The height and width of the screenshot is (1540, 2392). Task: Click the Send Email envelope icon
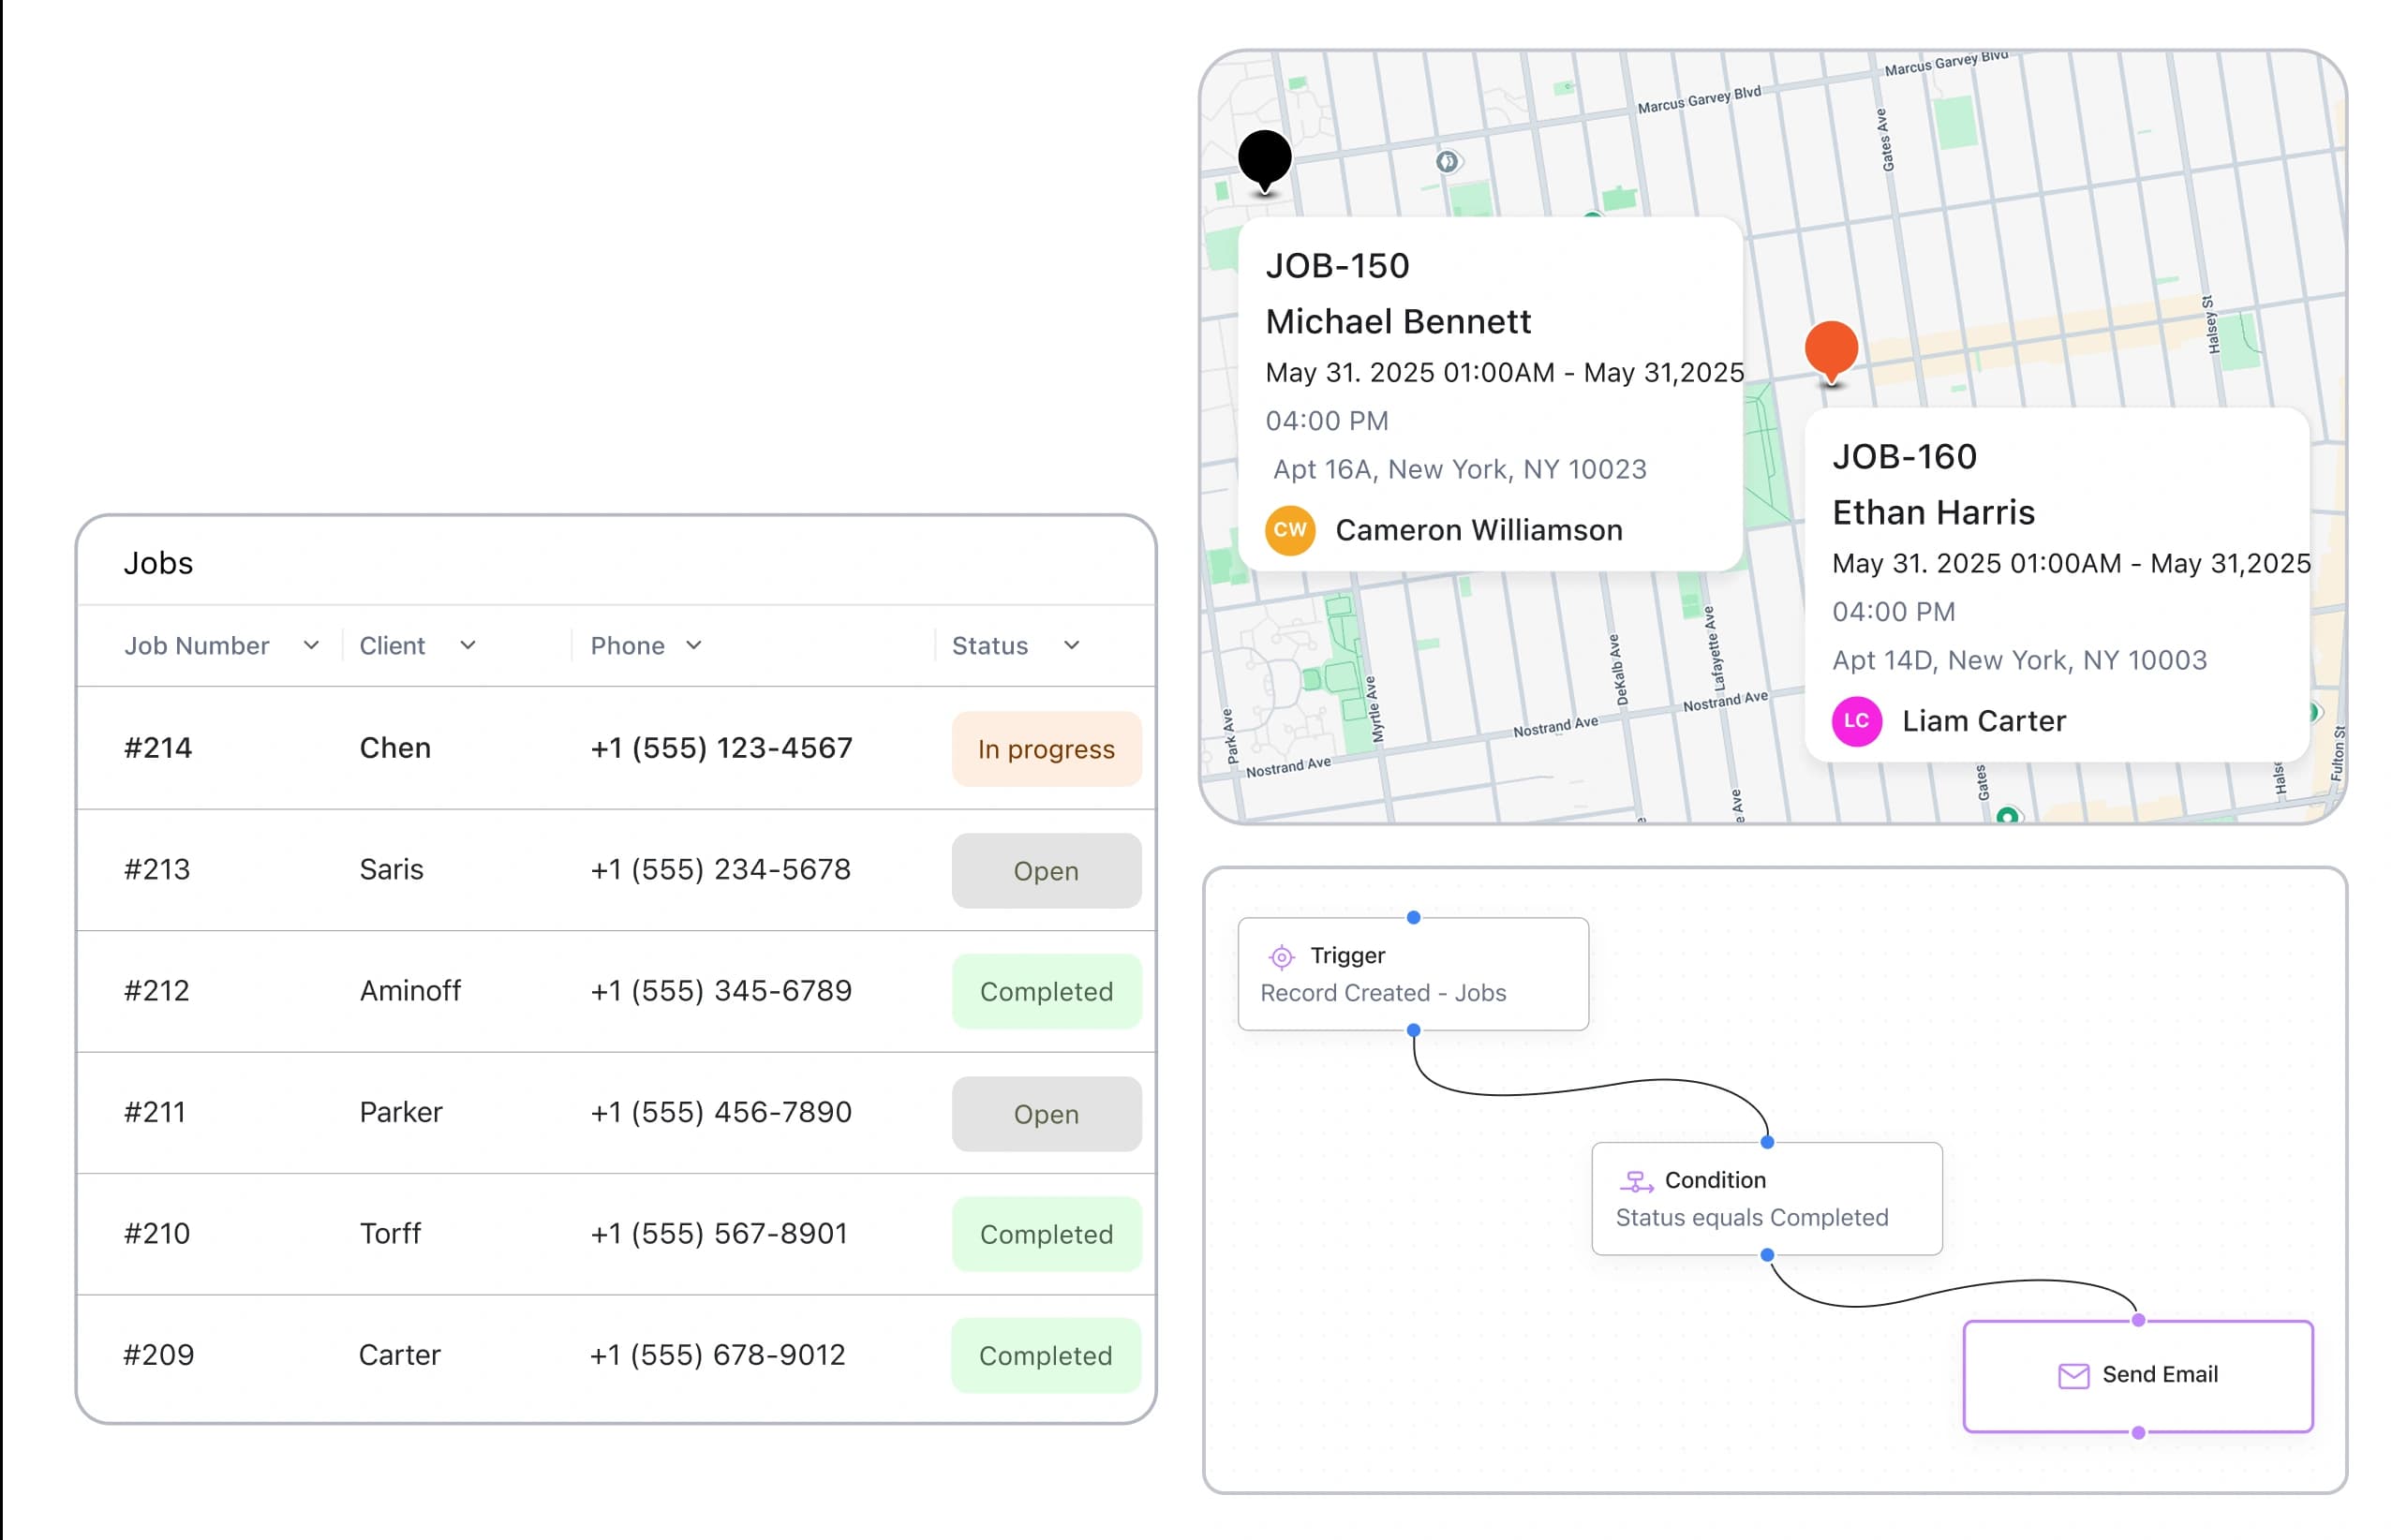(2073, 1376)
